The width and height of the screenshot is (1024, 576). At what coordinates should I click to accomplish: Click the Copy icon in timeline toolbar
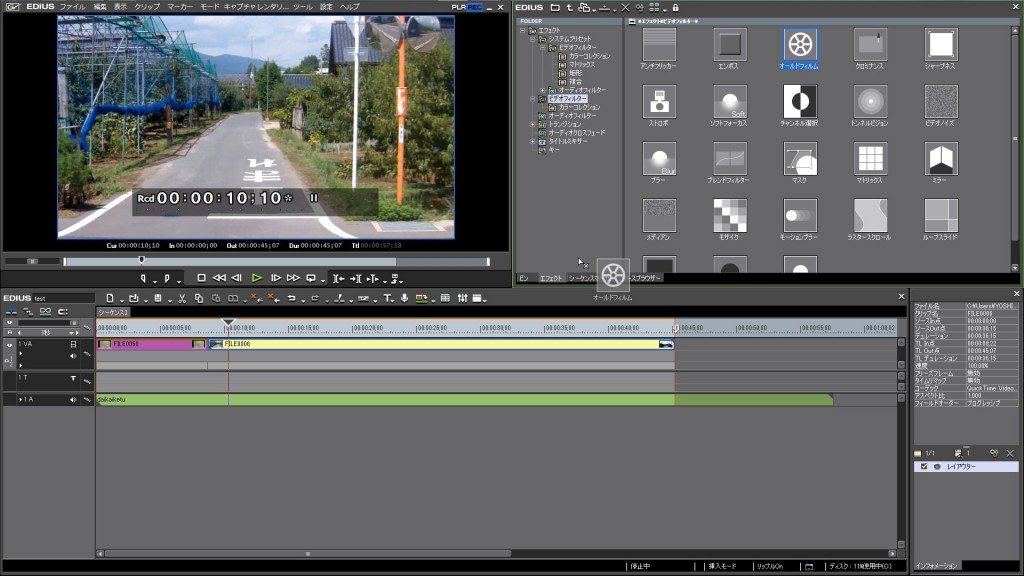(x=199, y=298)
